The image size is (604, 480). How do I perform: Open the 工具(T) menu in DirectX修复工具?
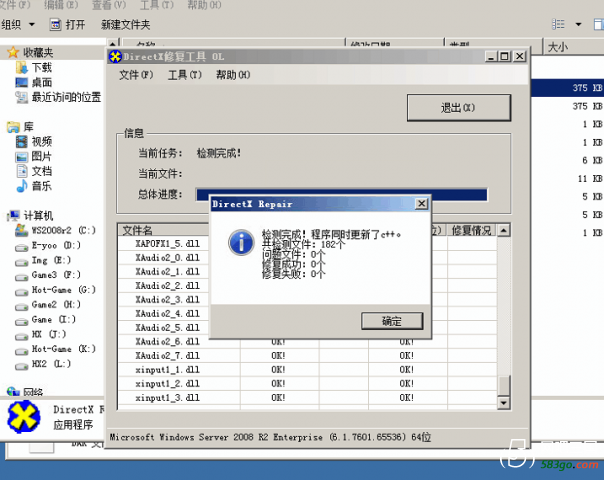185,75
